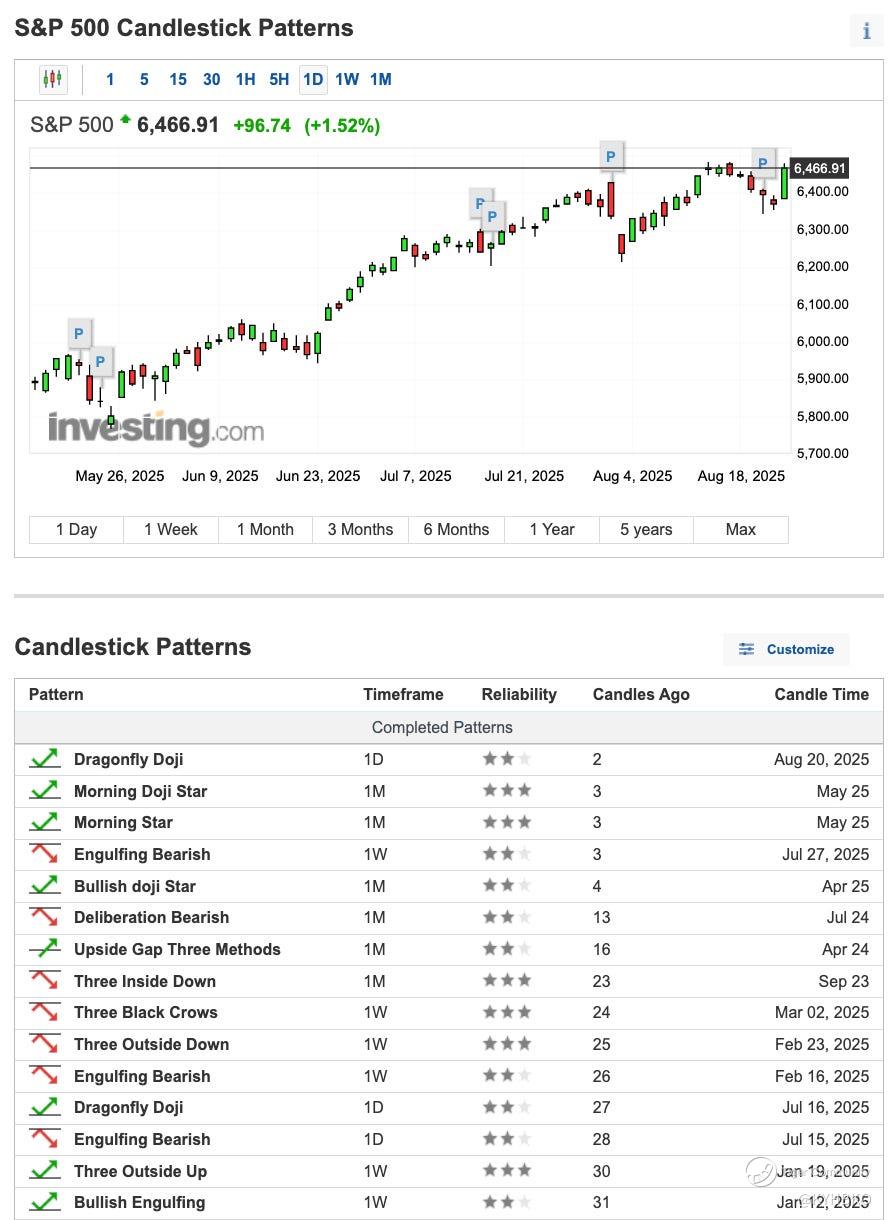Open the Bullish doji Star pattern
This screenshot has height=1220, width=888.
click(135, 886)
